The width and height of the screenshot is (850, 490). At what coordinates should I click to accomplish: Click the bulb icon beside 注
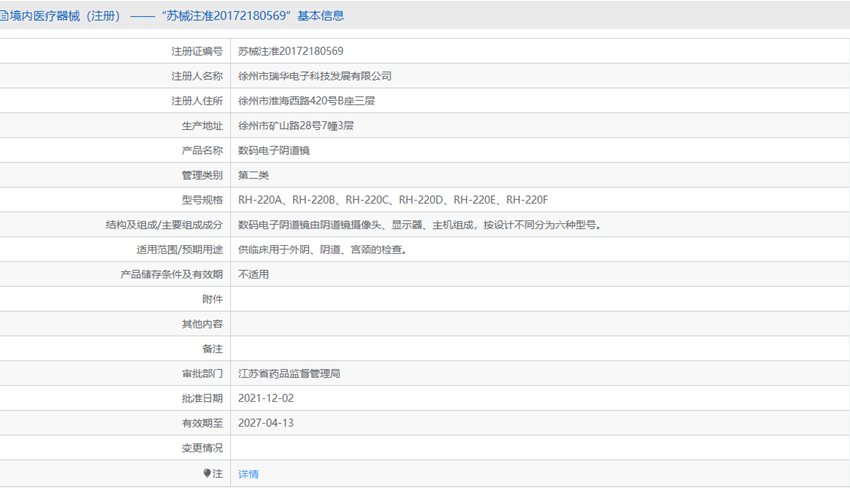click(x=207, y=473)
